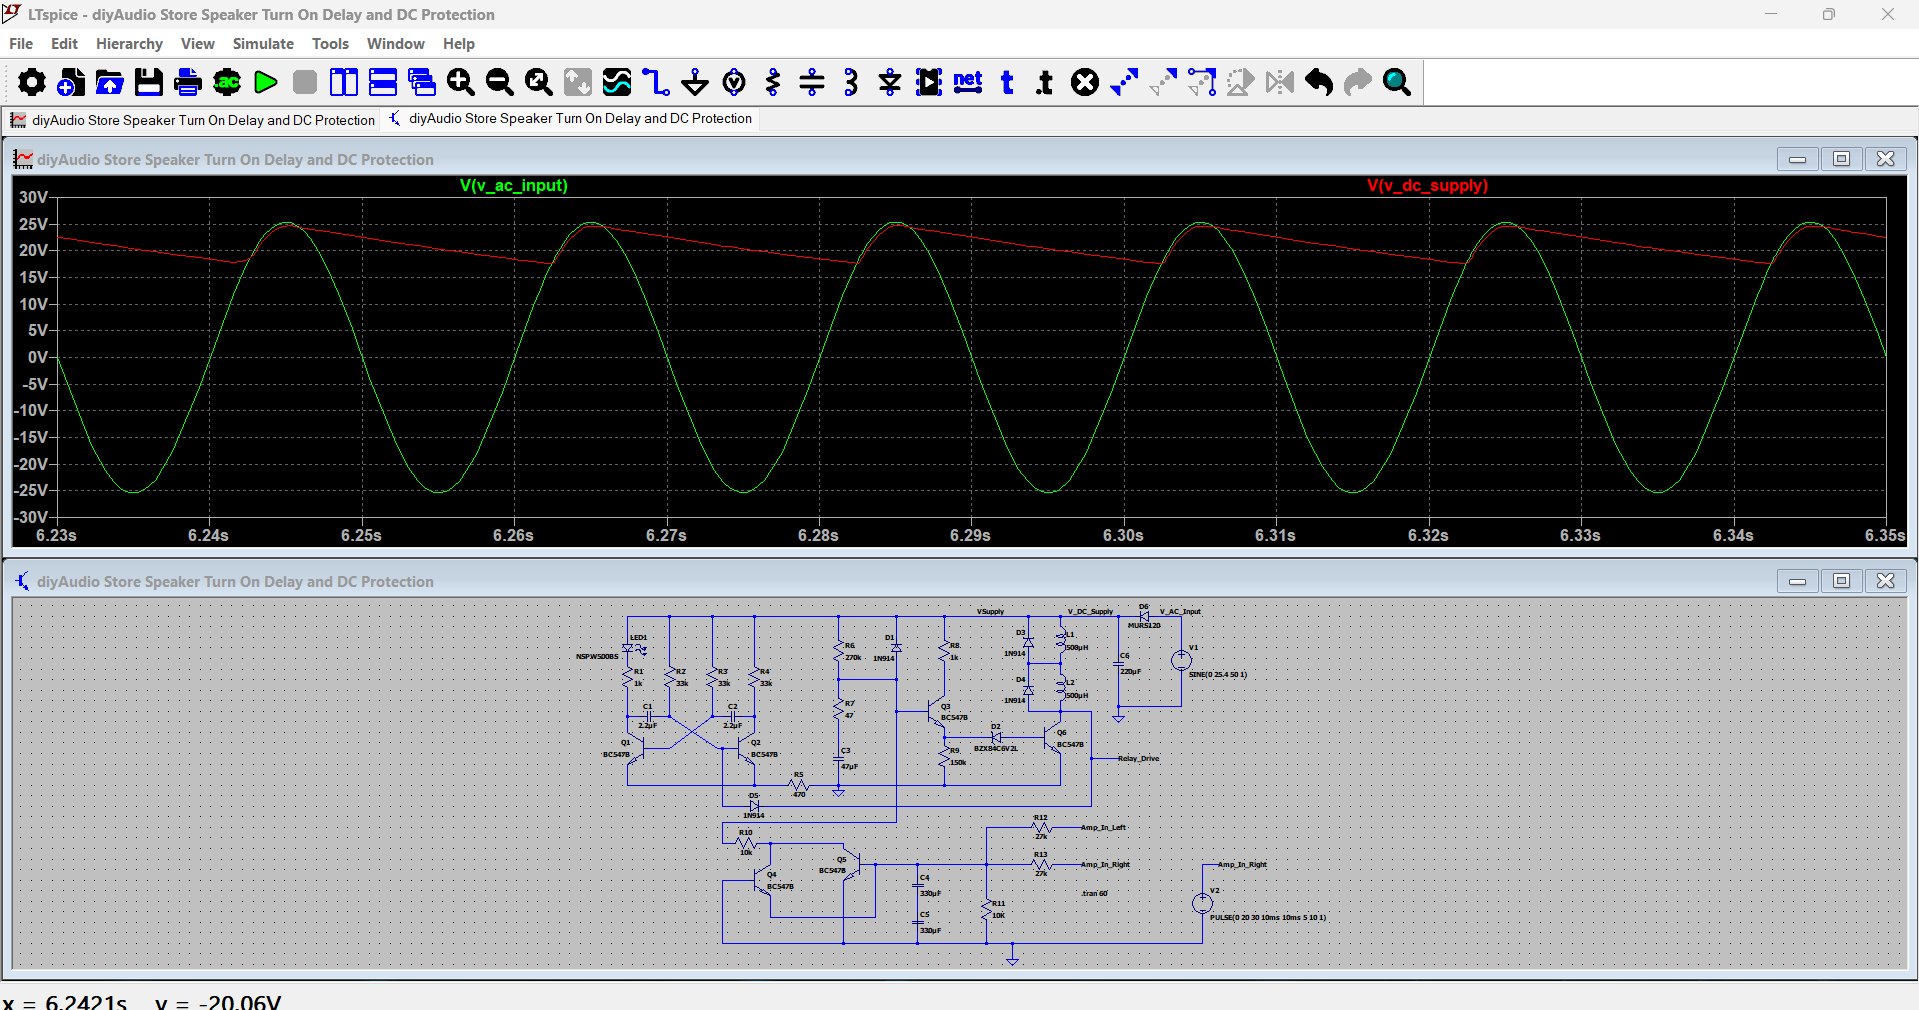Click the Zoom to Fit icon
This screenshot has width=1919, height=1010.
coord(539,82)
